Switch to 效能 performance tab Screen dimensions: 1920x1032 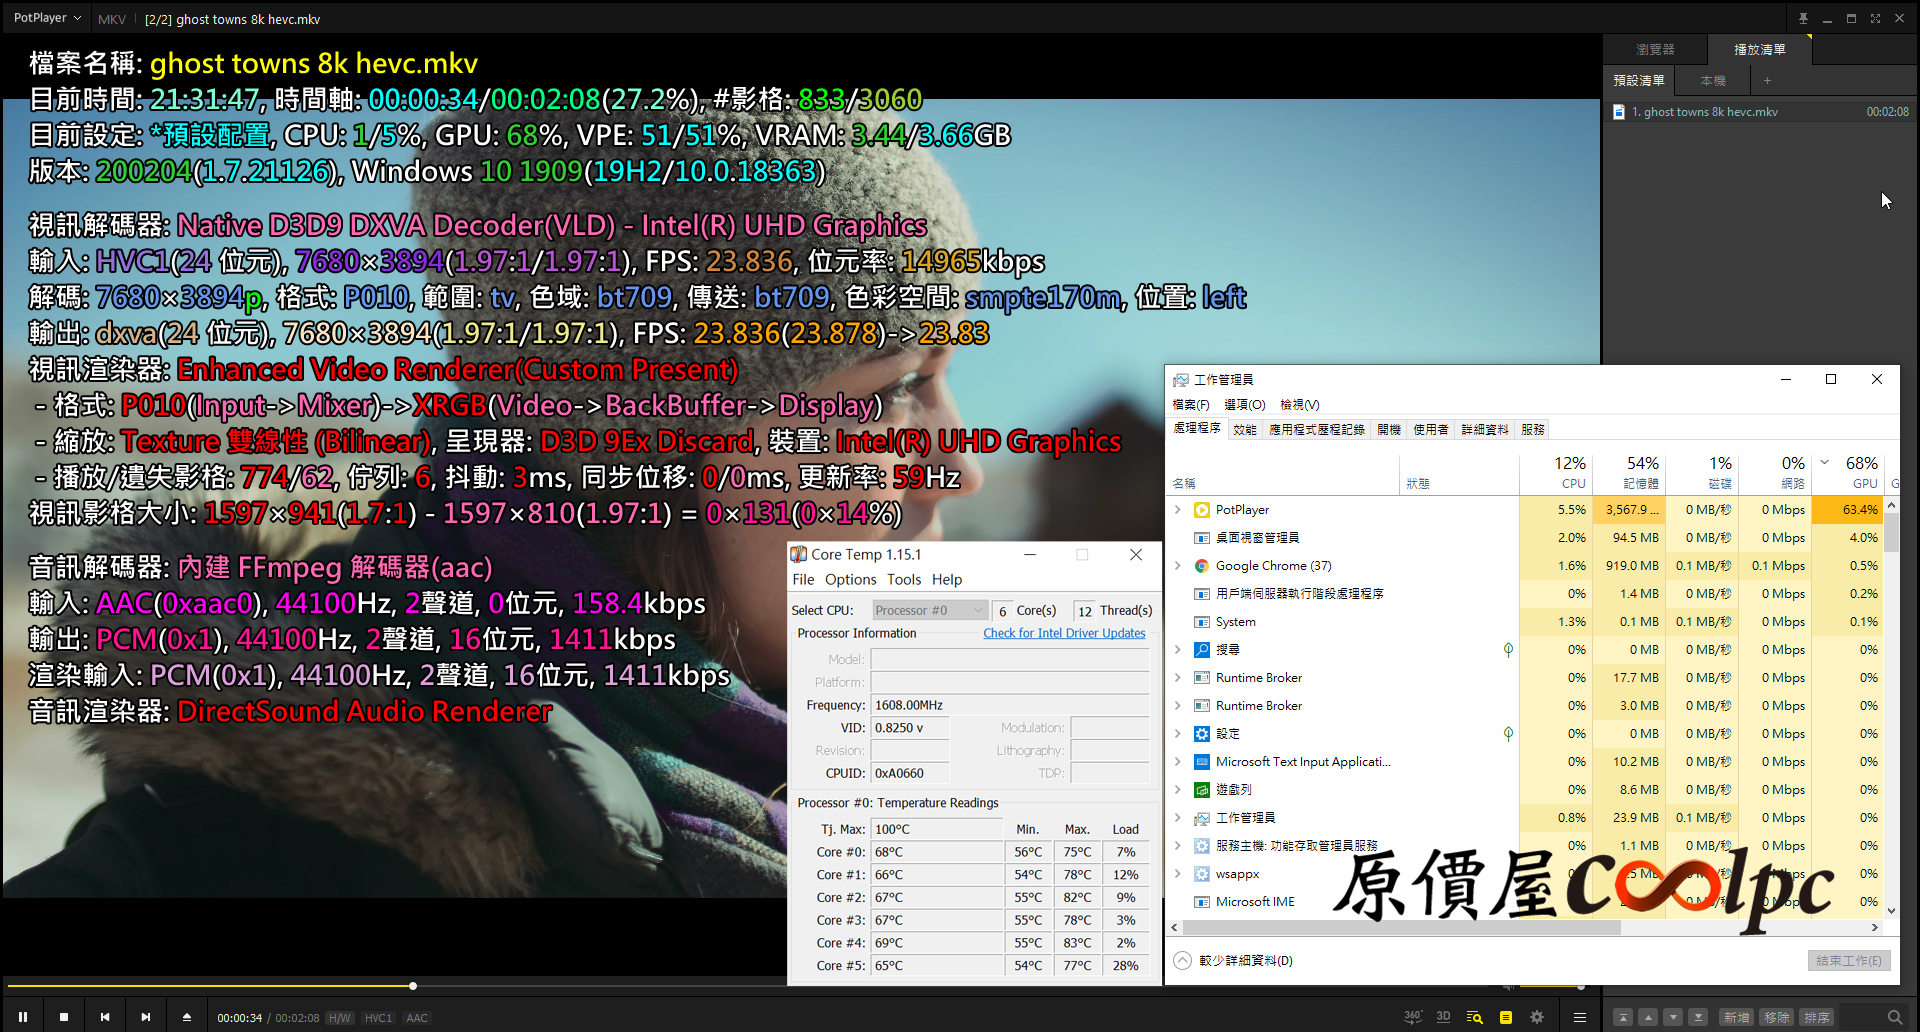click(1245, 429)
